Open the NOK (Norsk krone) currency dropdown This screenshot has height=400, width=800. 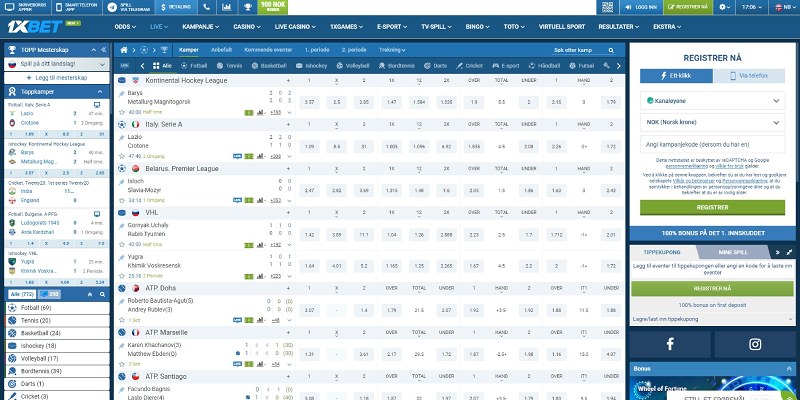(x=712, y=122)
